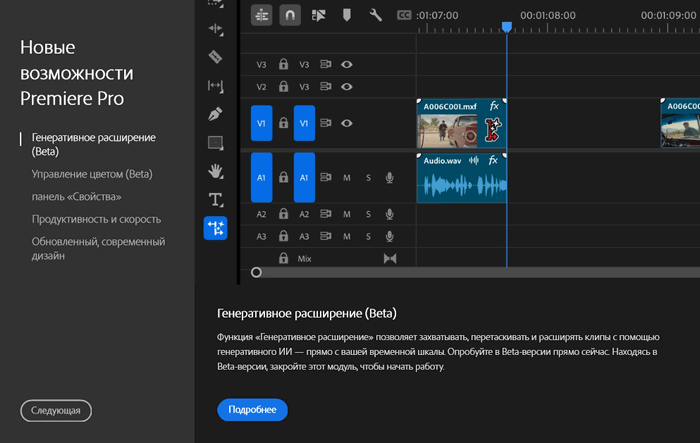Click the 00:01:08:00 timecode on ruler
Screen dimensions: 700x443
[548, 16]
